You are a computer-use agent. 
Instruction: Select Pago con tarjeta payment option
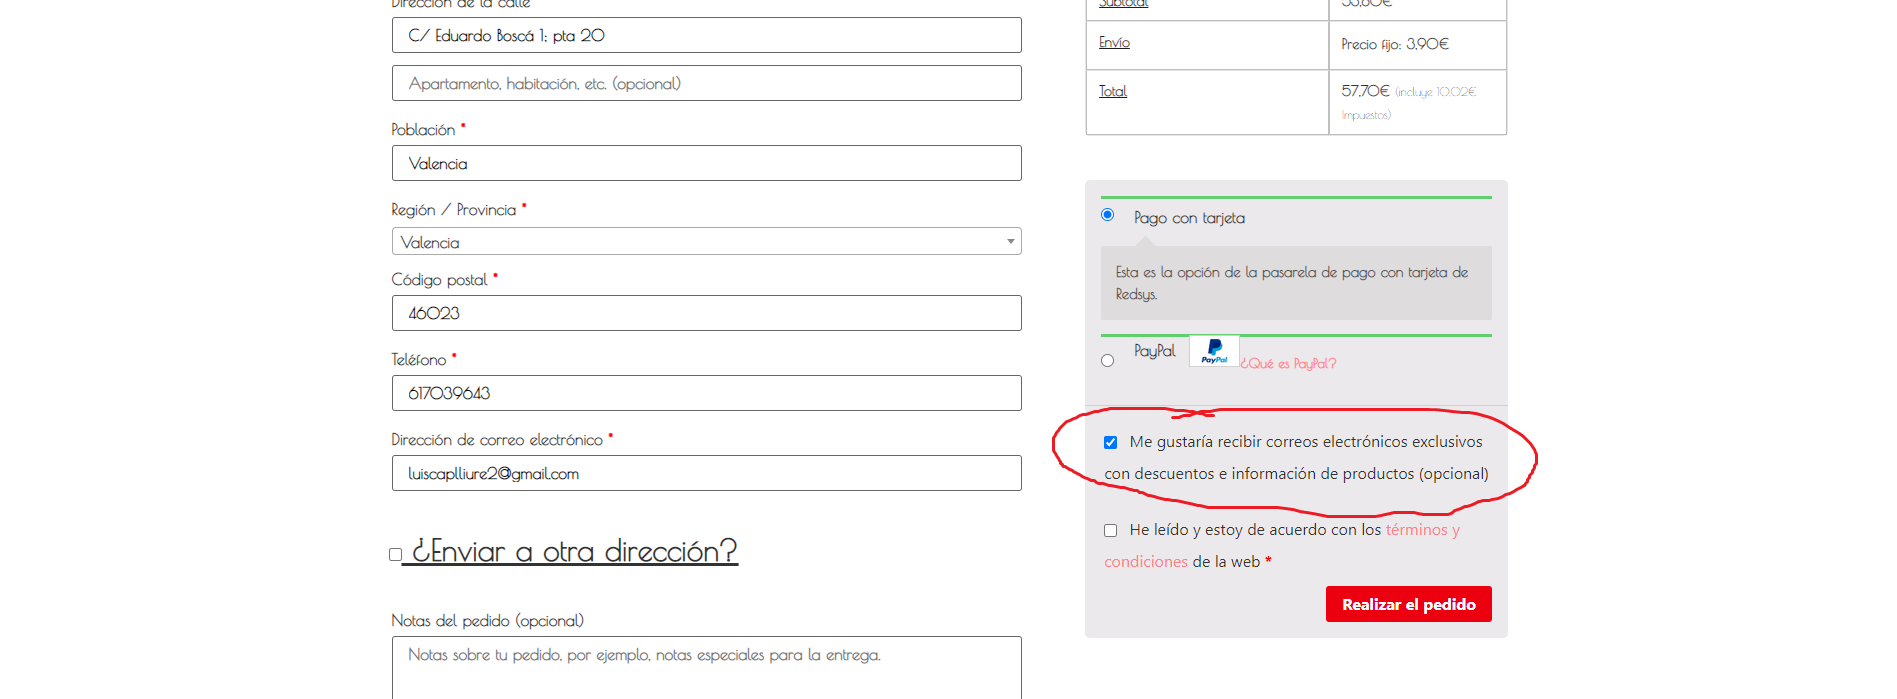[1107, 215]
